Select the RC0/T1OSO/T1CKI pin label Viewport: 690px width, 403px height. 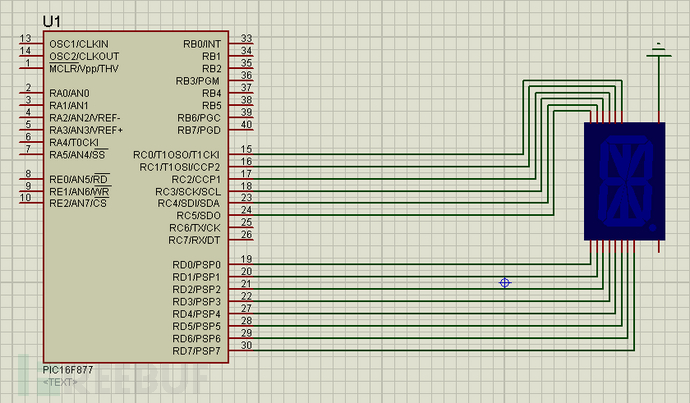[x=176, y=155]
